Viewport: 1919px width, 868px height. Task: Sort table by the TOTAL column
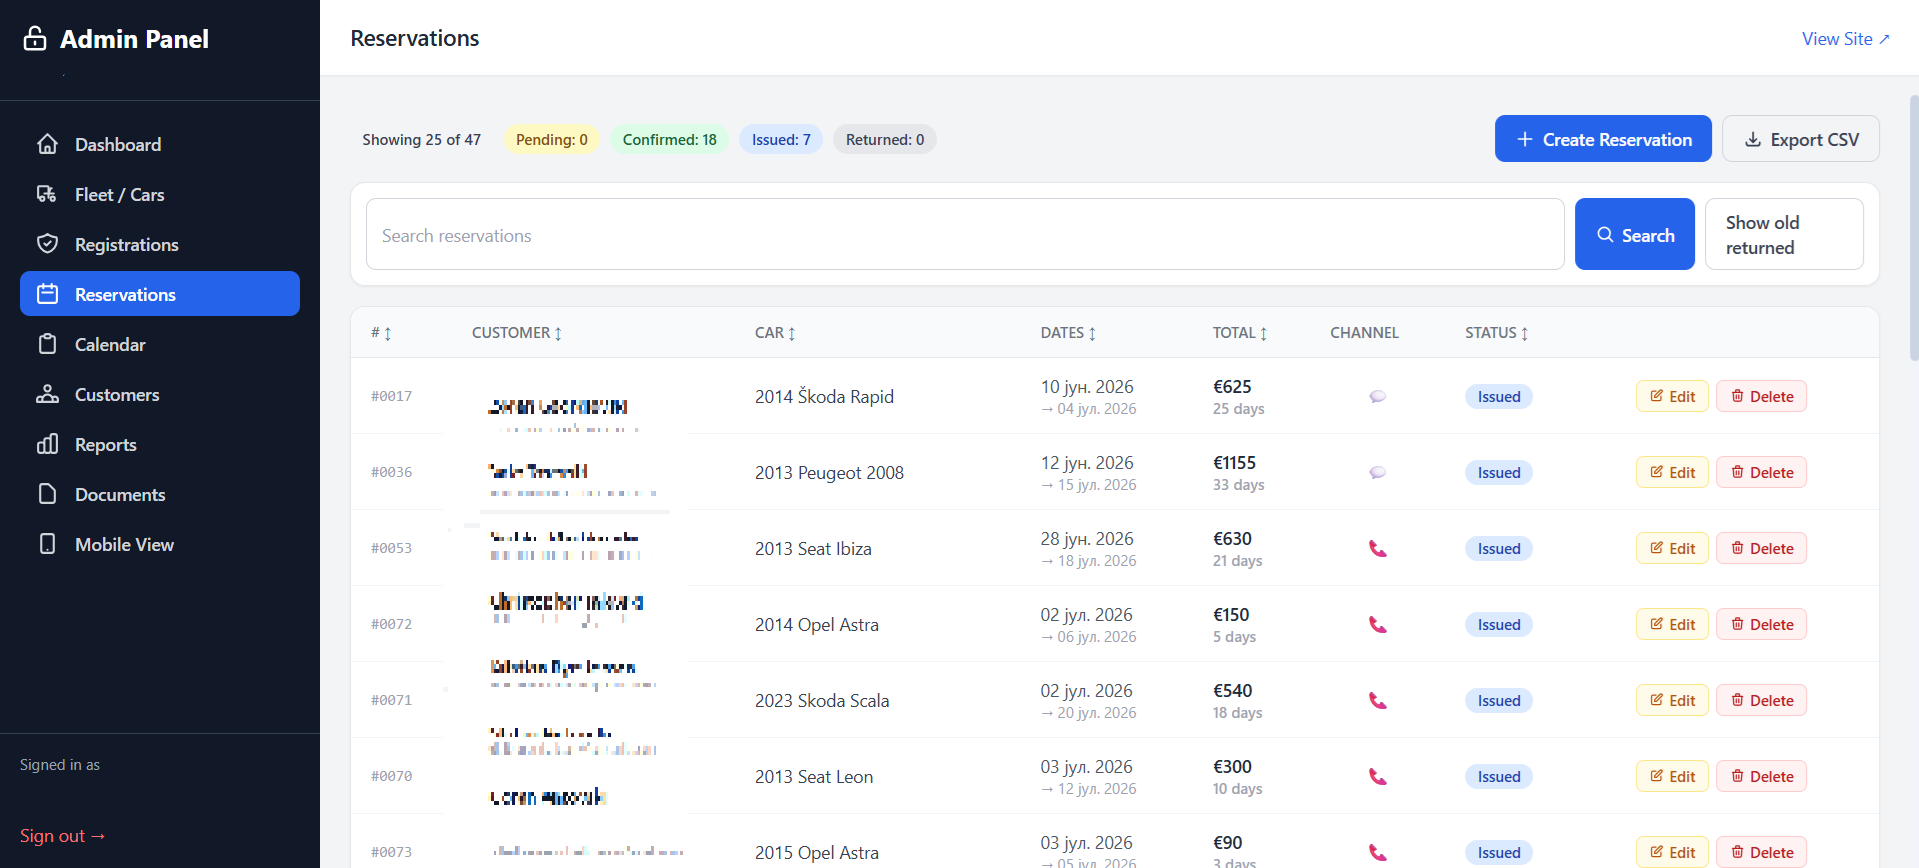[1240, 333]
